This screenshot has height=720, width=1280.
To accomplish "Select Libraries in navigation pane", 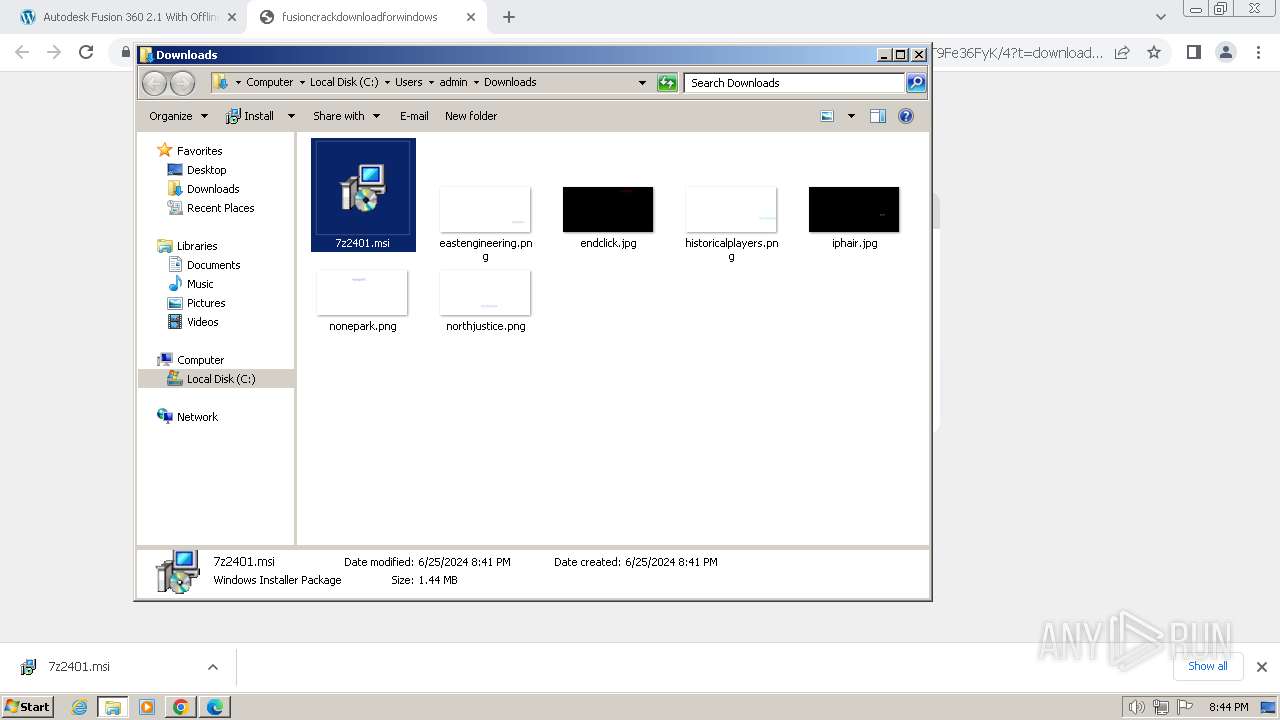I will click(197, 246).
